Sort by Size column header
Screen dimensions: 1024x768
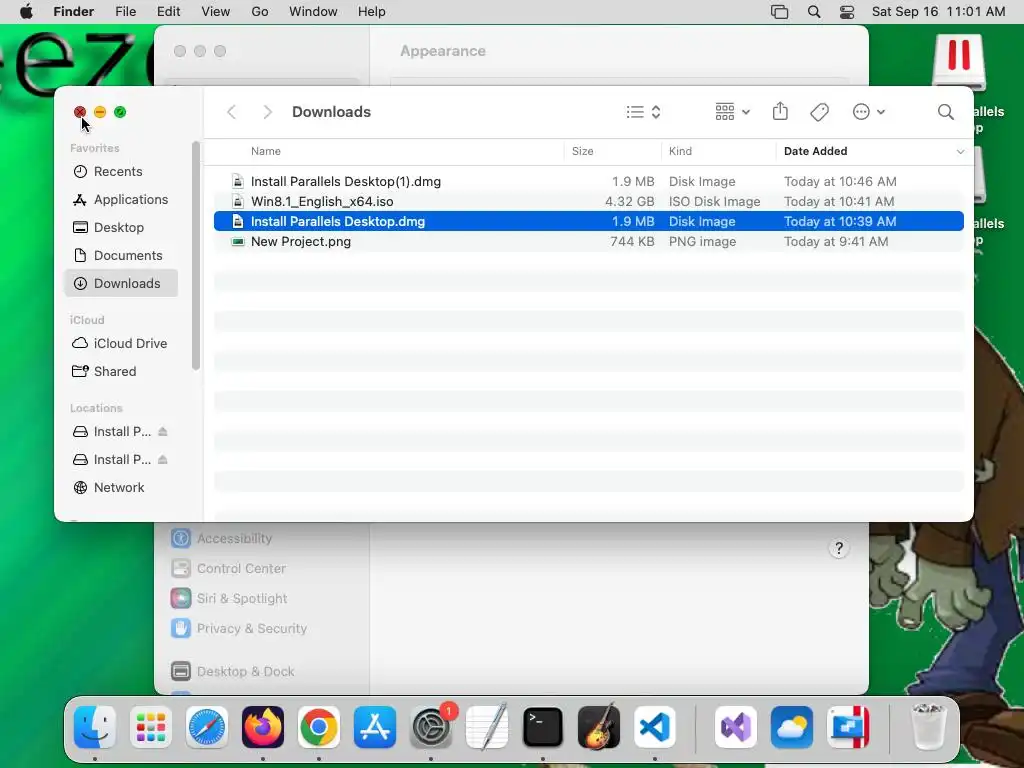click(x=582, y=151)
